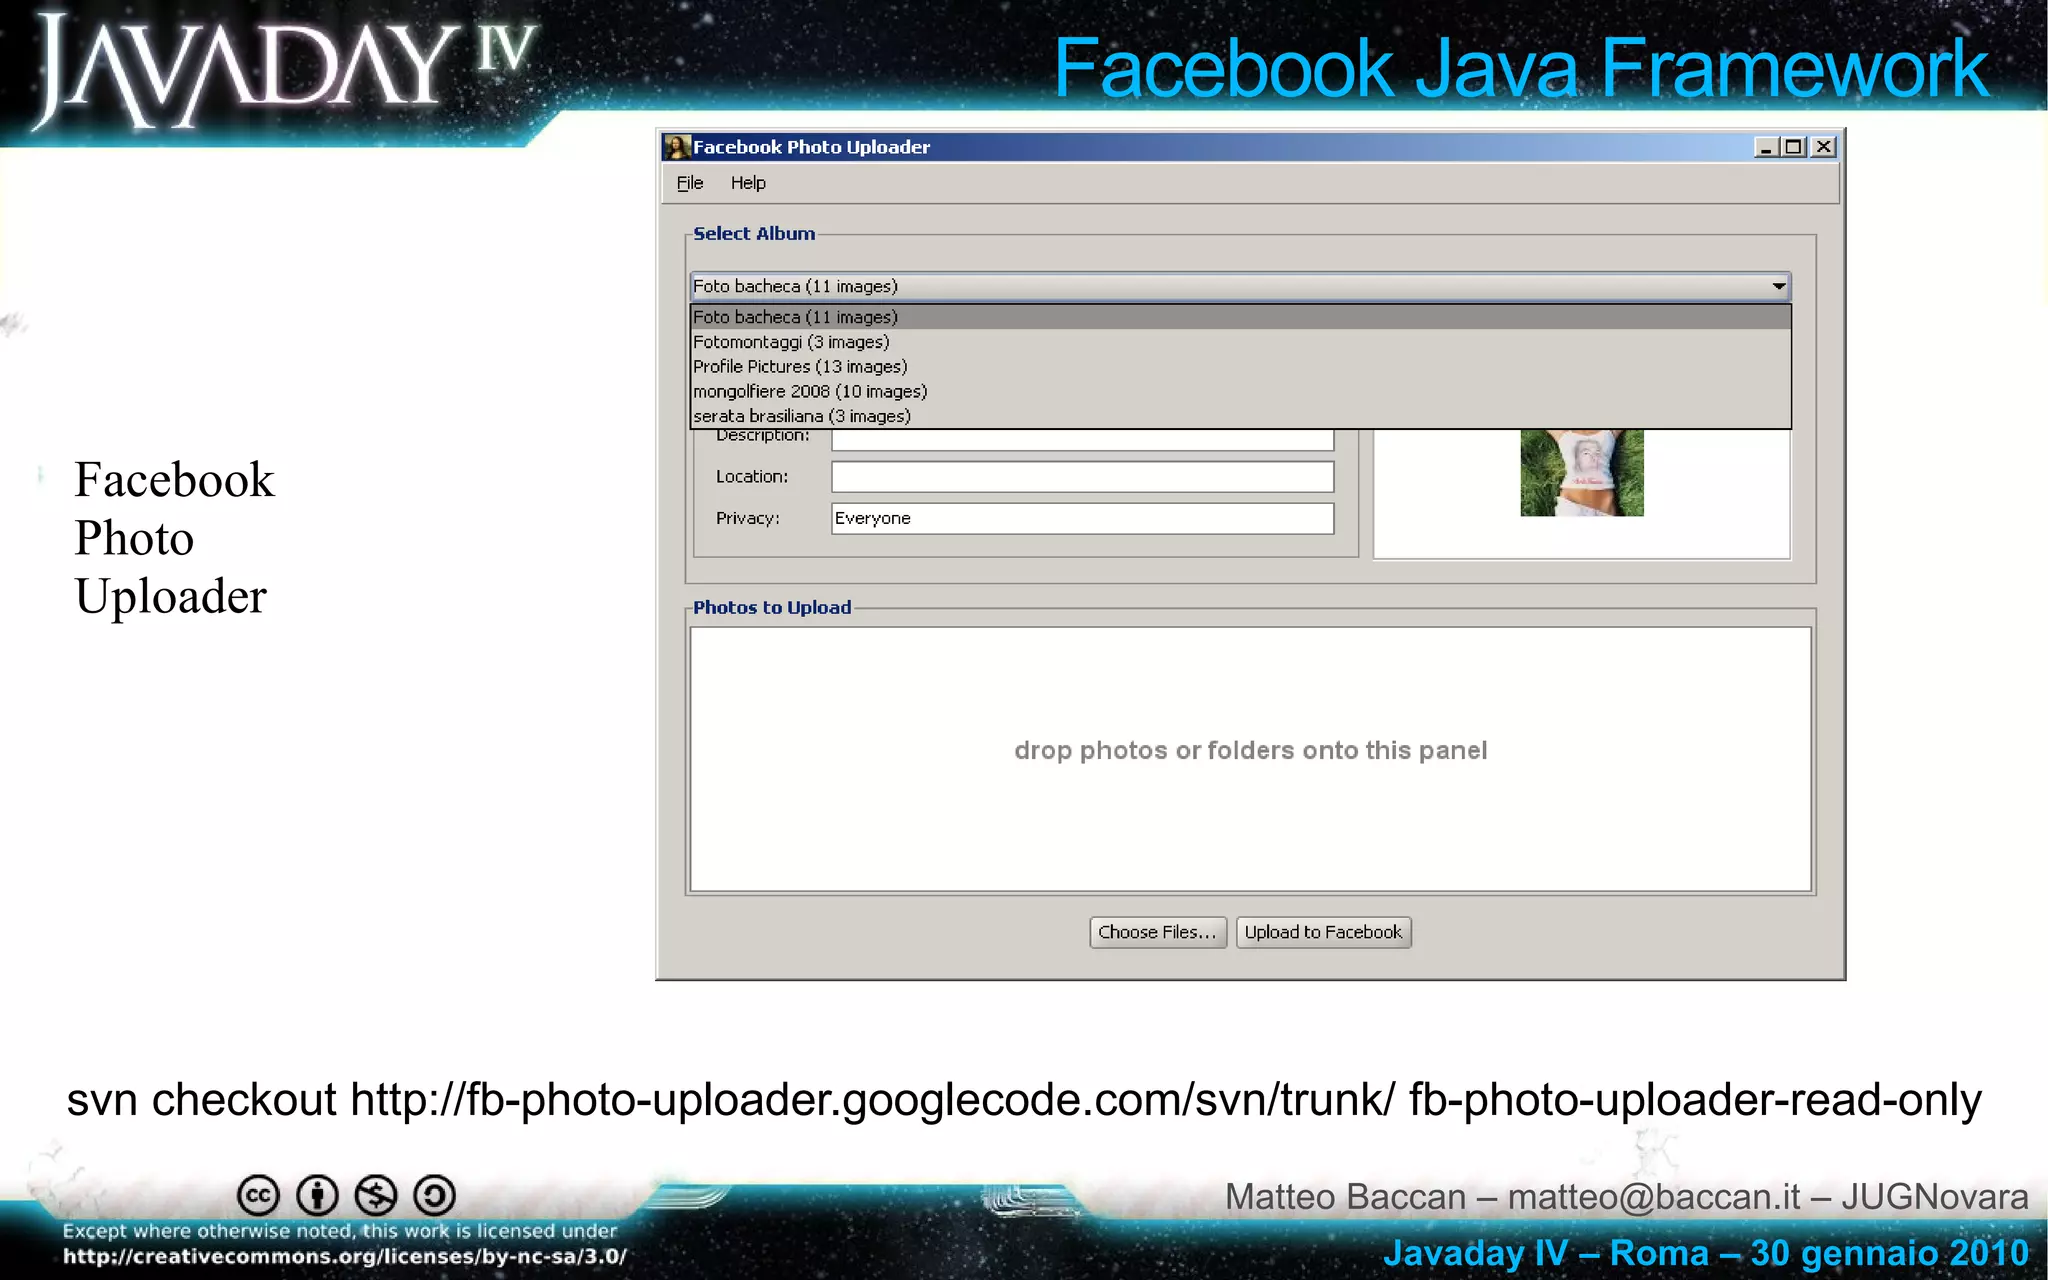Choose 'Fotomontaggi (3 images)' album
2048x1280 pixels.
[1240, 342]
